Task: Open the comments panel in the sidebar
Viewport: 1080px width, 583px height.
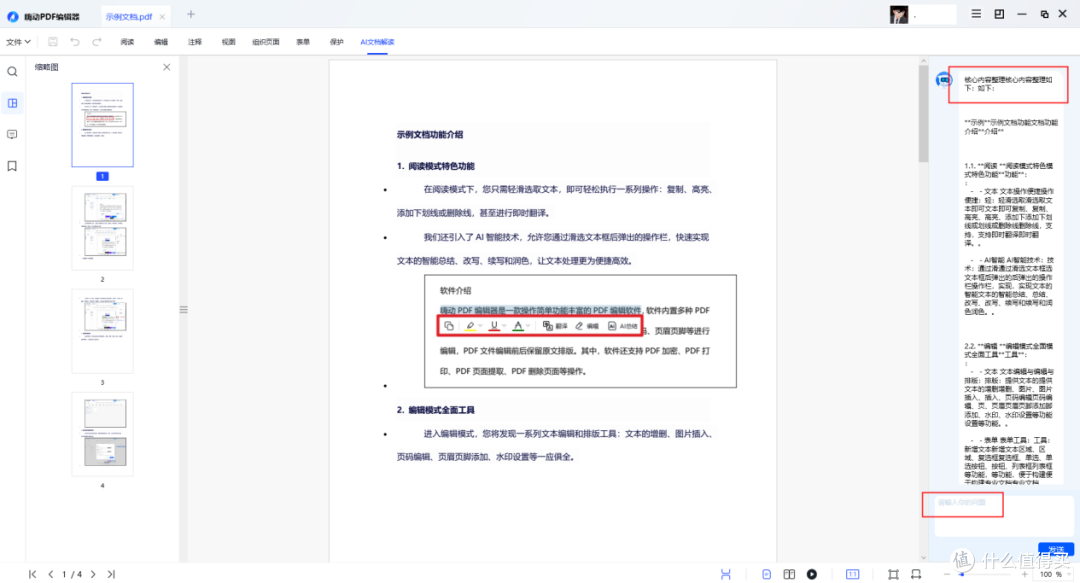Action: point(12,134)
